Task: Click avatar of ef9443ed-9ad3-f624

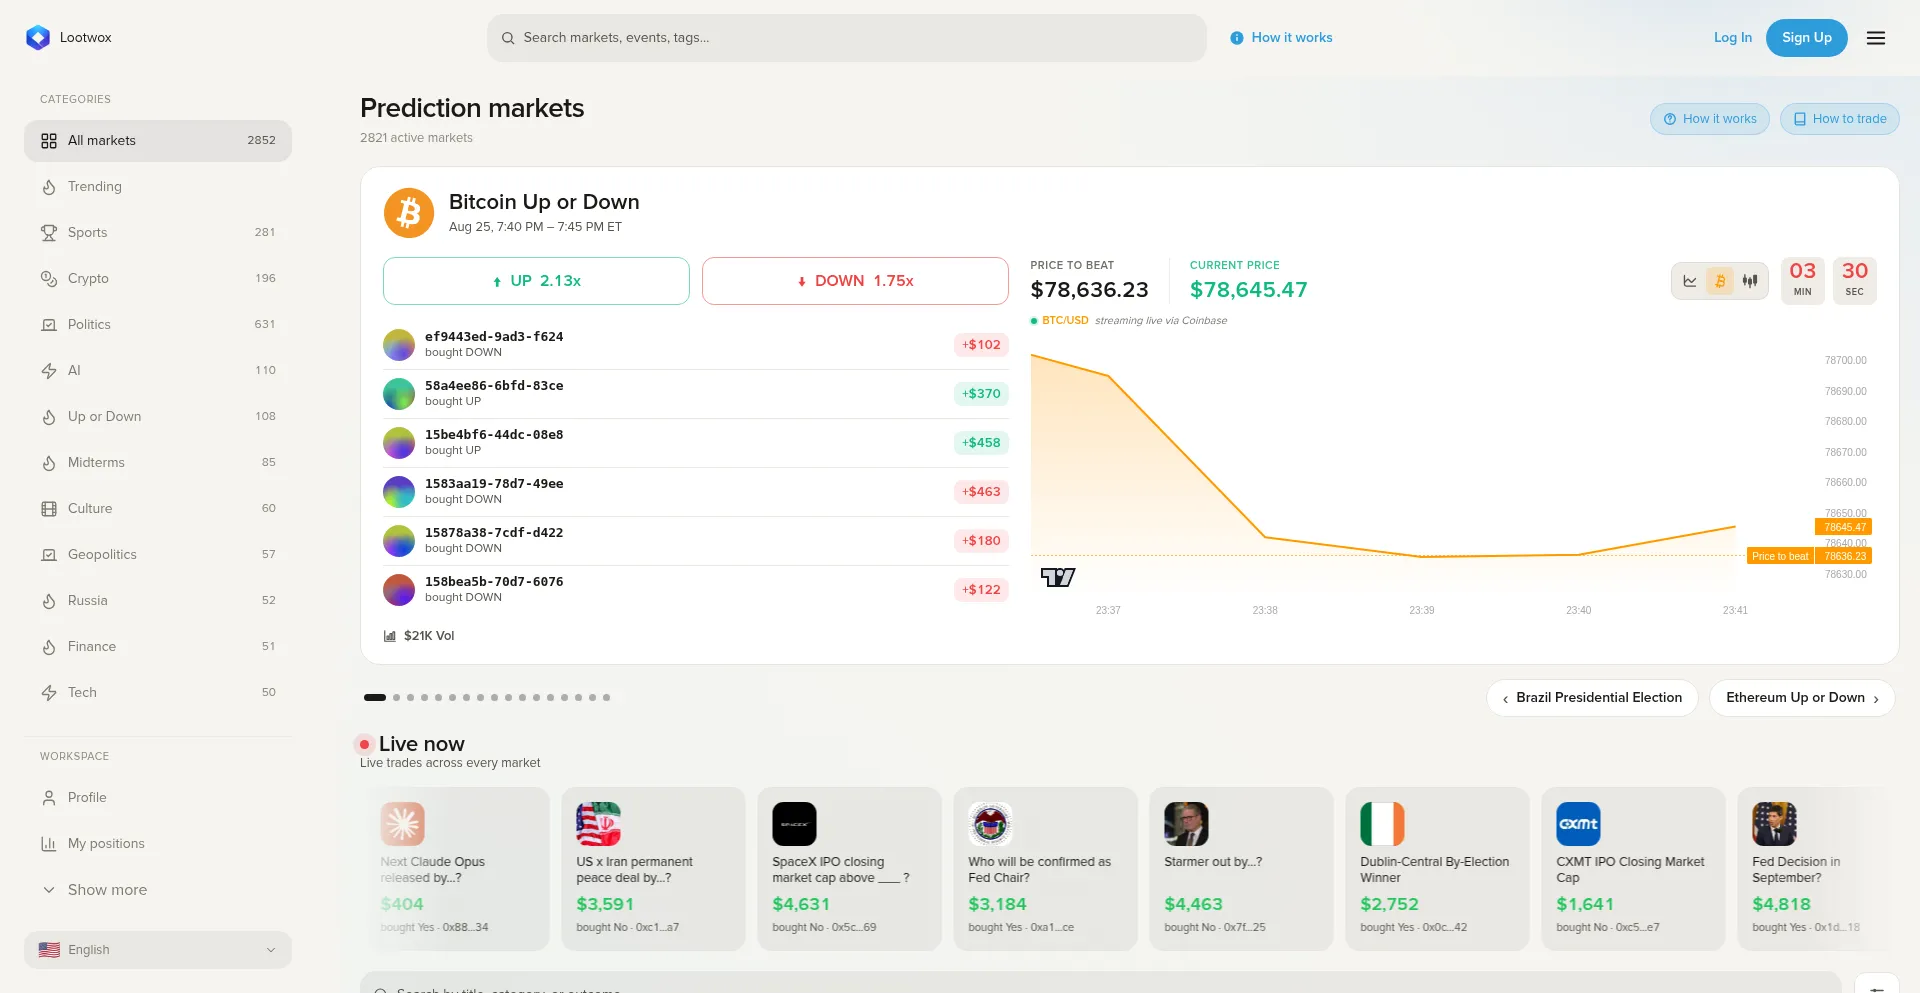Action: coord(399,345)
